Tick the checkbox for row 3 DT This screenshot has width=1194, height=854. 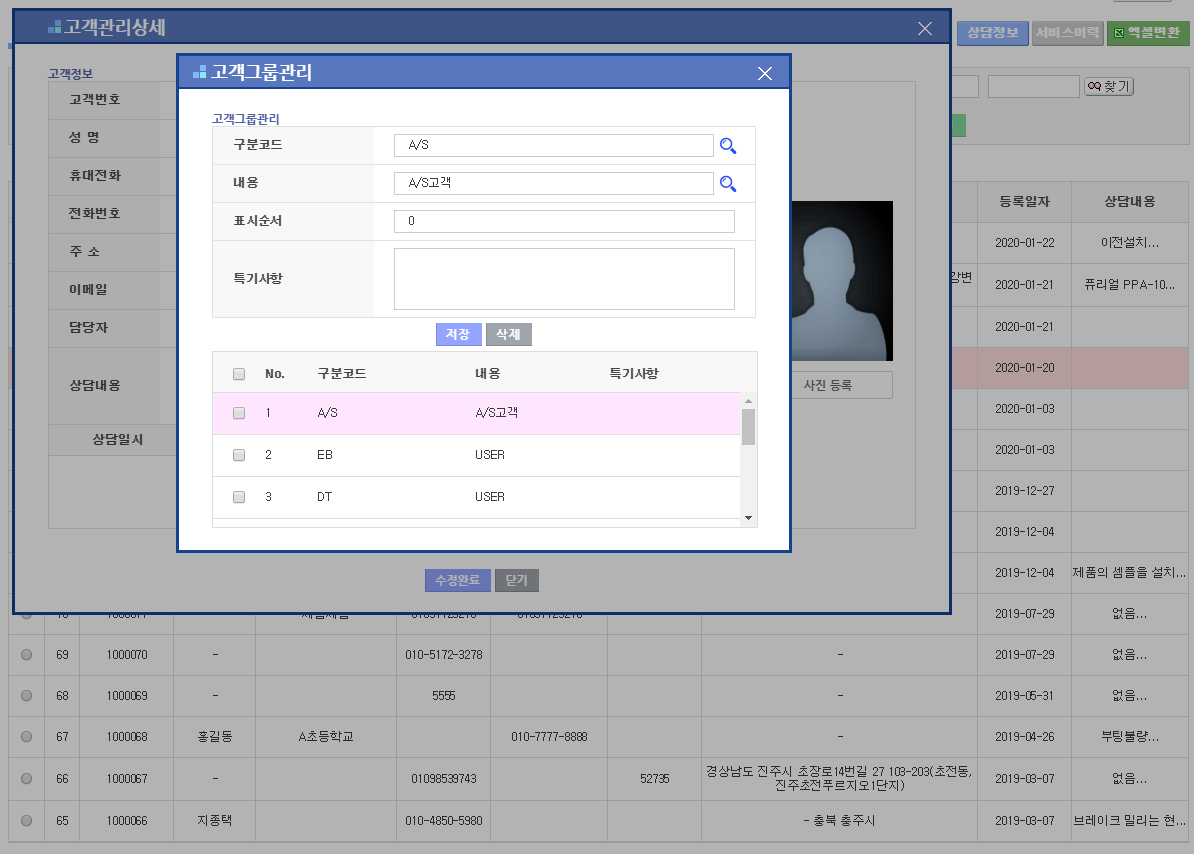[239, 497]
